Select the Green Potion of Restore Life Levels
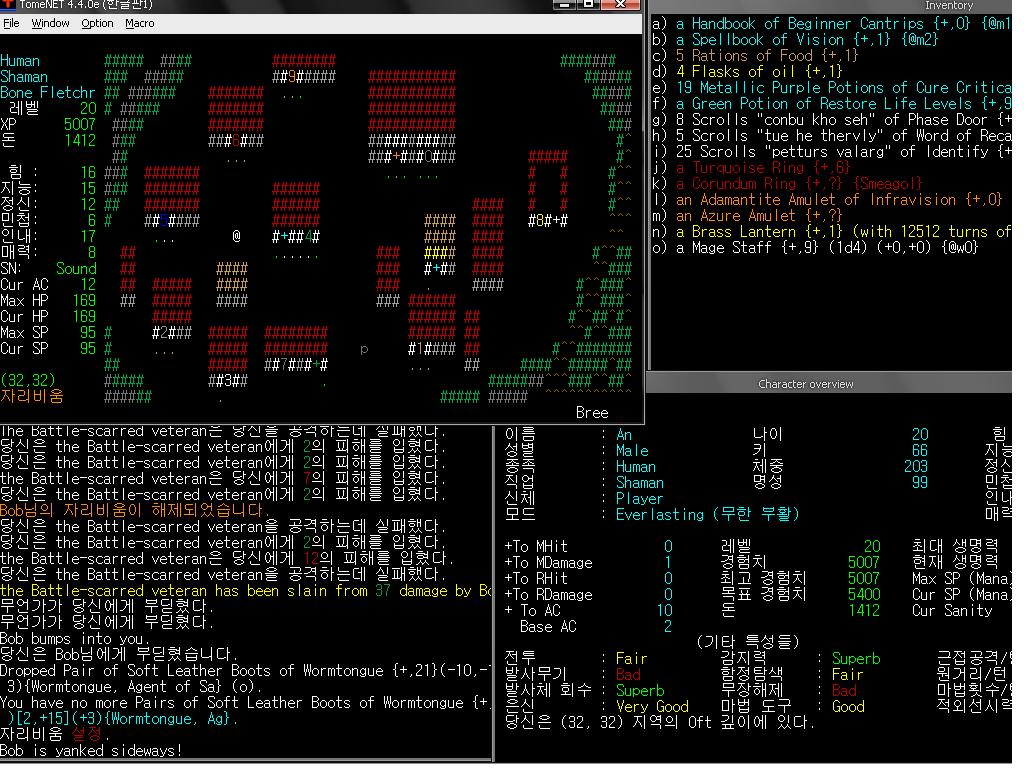1024x768 pixels. [x=831, y=104]
